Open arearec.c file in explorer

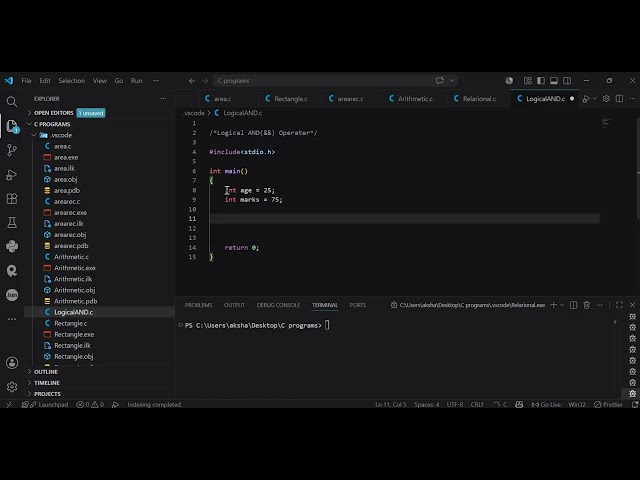67,202
